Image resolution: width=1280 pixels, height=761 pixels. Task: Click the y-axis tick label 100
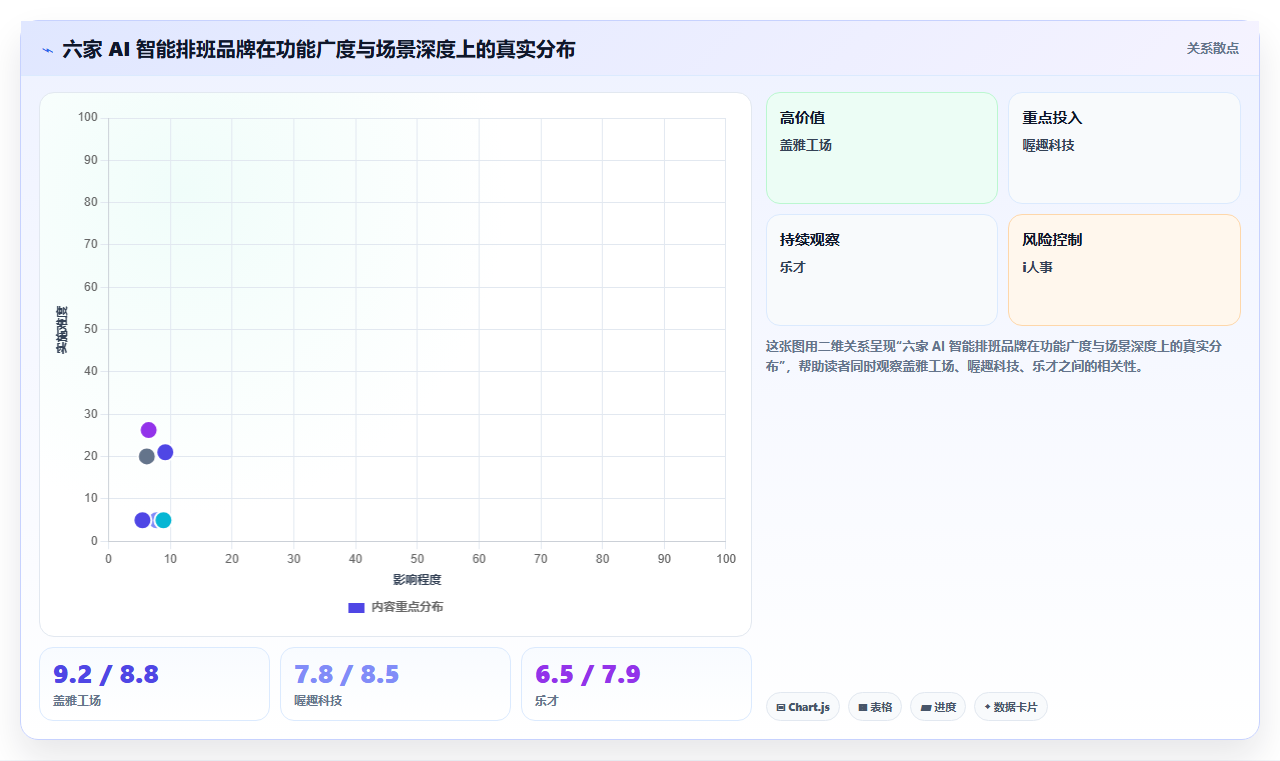(88, 118)
